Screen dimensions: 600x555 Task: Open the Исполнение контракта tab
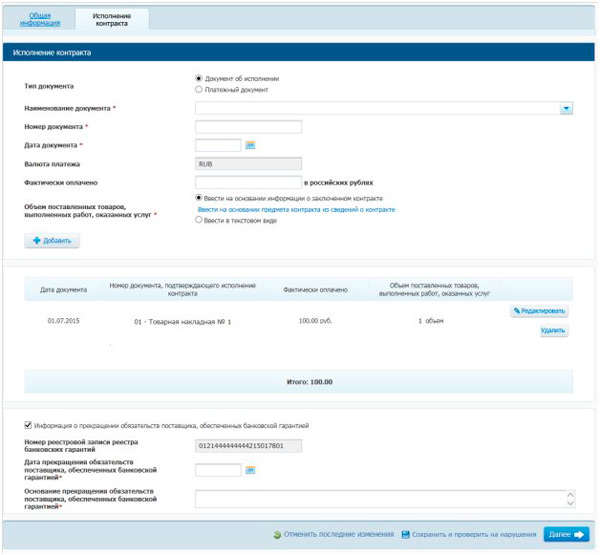point(111,18)
